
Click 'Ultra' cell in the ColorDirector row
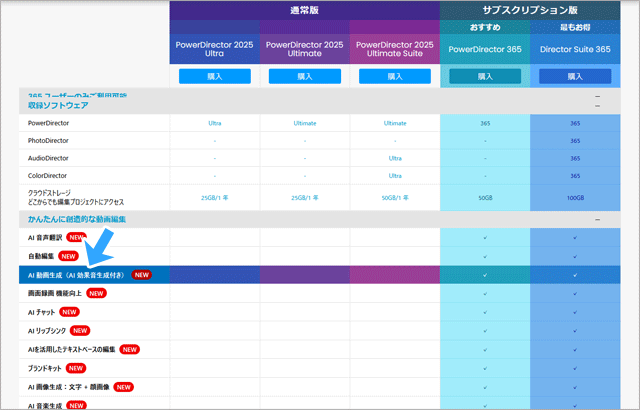click(395, 176)
